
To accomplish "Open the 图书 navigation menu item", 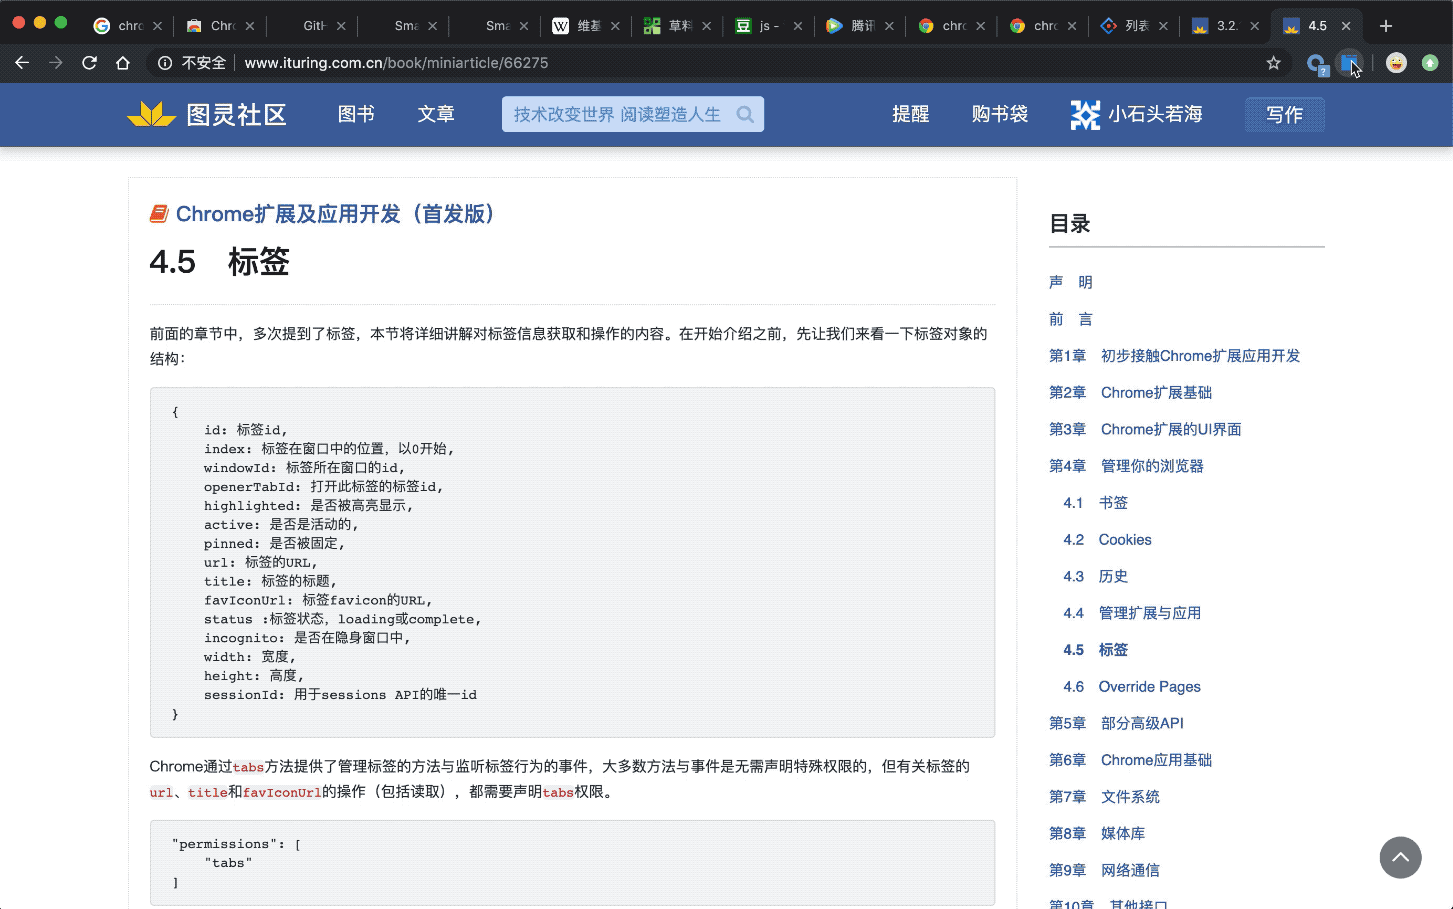I will pyautogui.click(x=356, y=114).
